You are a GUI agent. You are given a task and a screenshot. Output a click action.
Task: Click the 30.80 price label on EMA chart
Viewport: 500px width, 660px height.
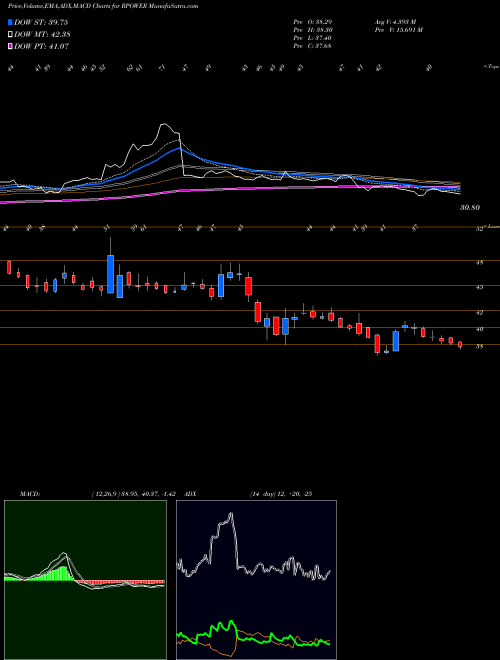tap(470, 208)
